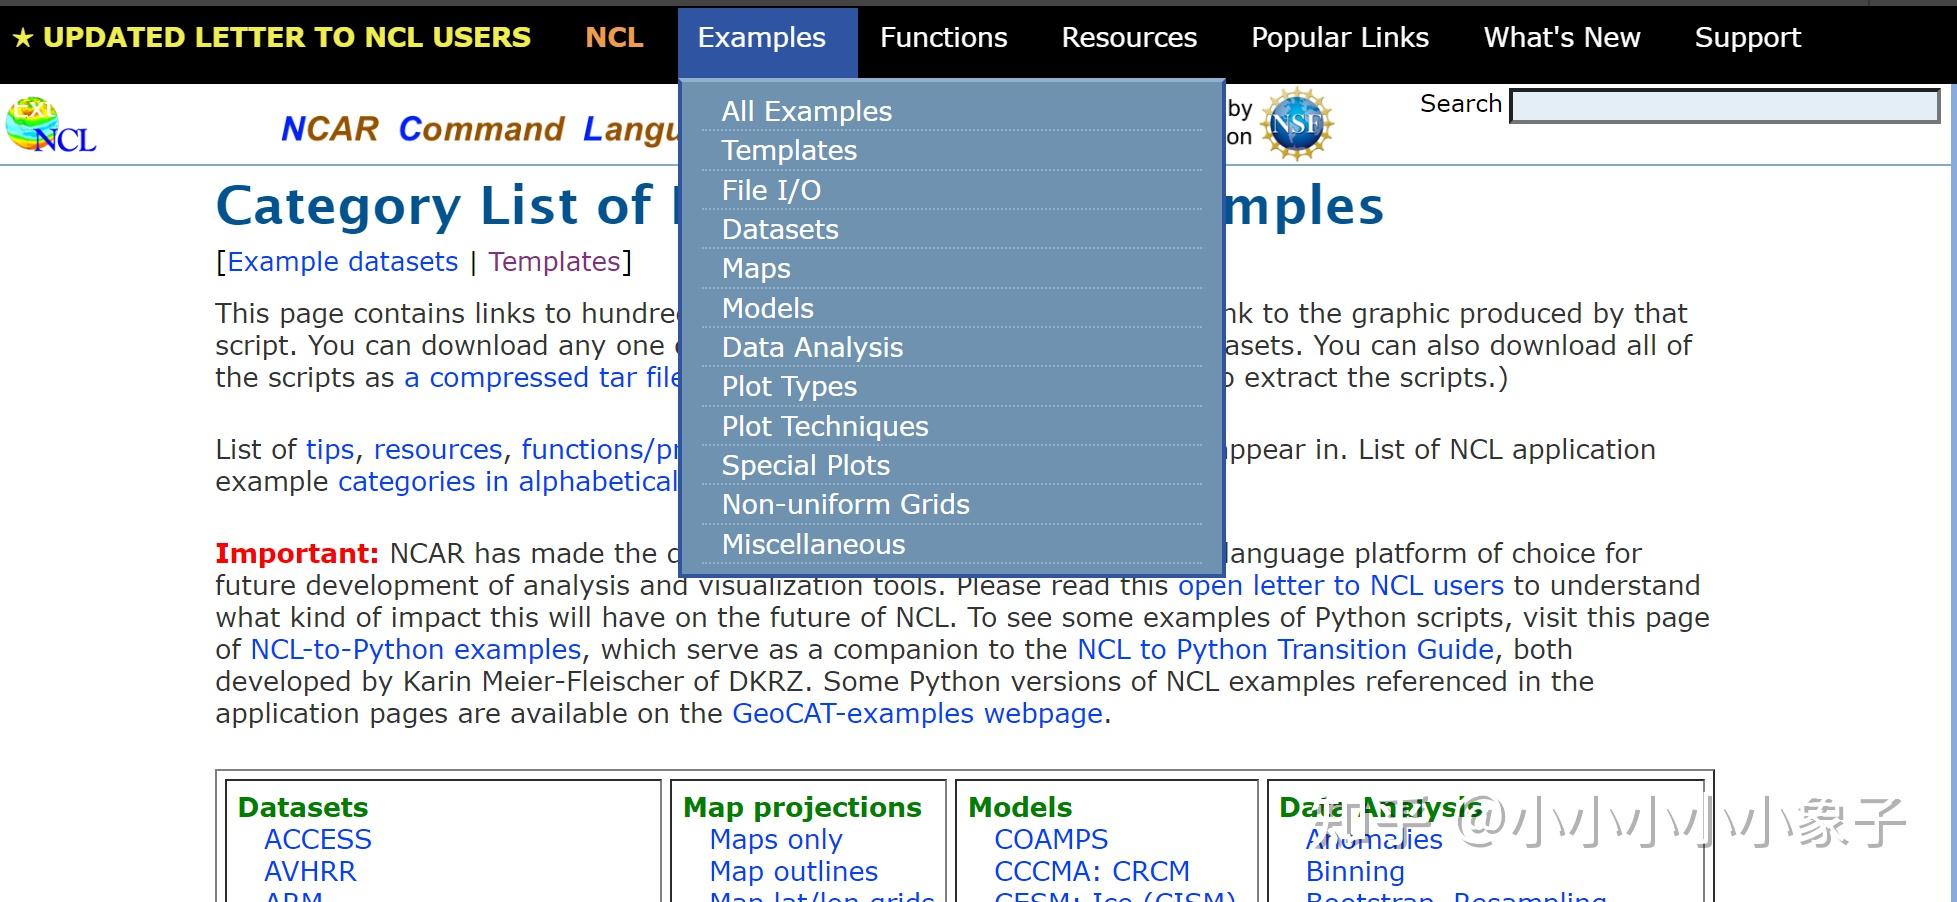Expand the Resources menu
1957x902 pixels.
tap(1129, 38)
